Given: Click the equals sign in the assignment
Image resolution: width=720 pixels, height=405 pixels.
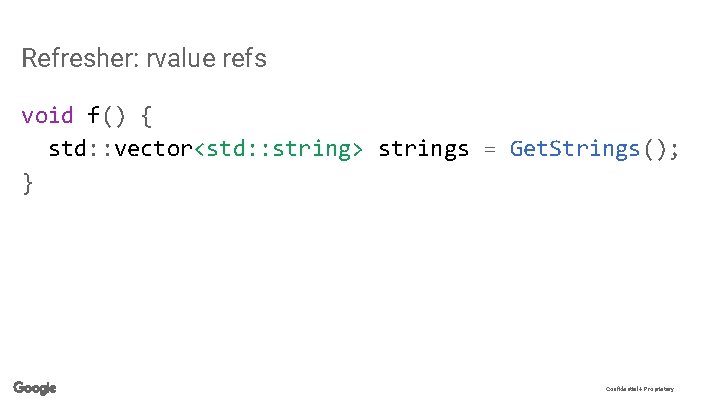Looking at the screenshot, I should point(490,149).
